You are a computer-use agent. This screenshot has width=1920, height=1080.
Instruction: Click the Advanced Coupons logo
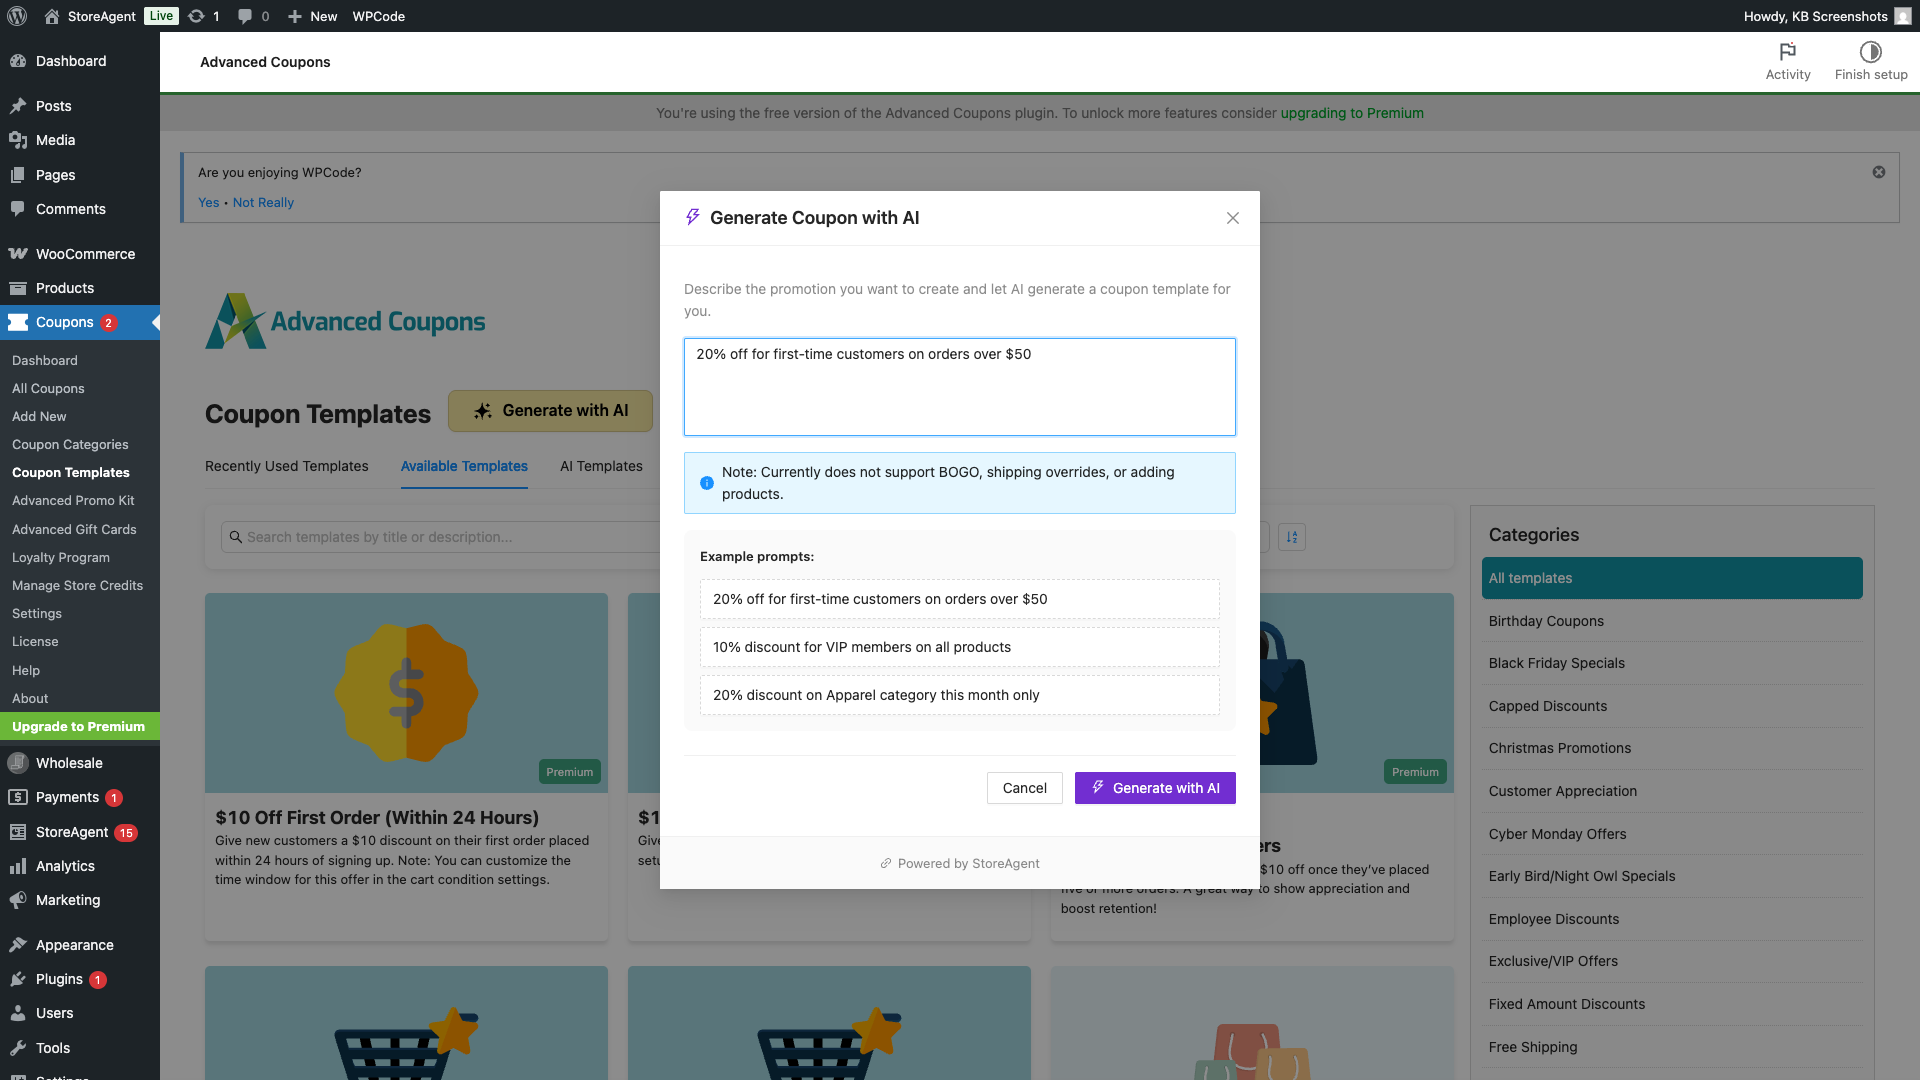[345, 321]
